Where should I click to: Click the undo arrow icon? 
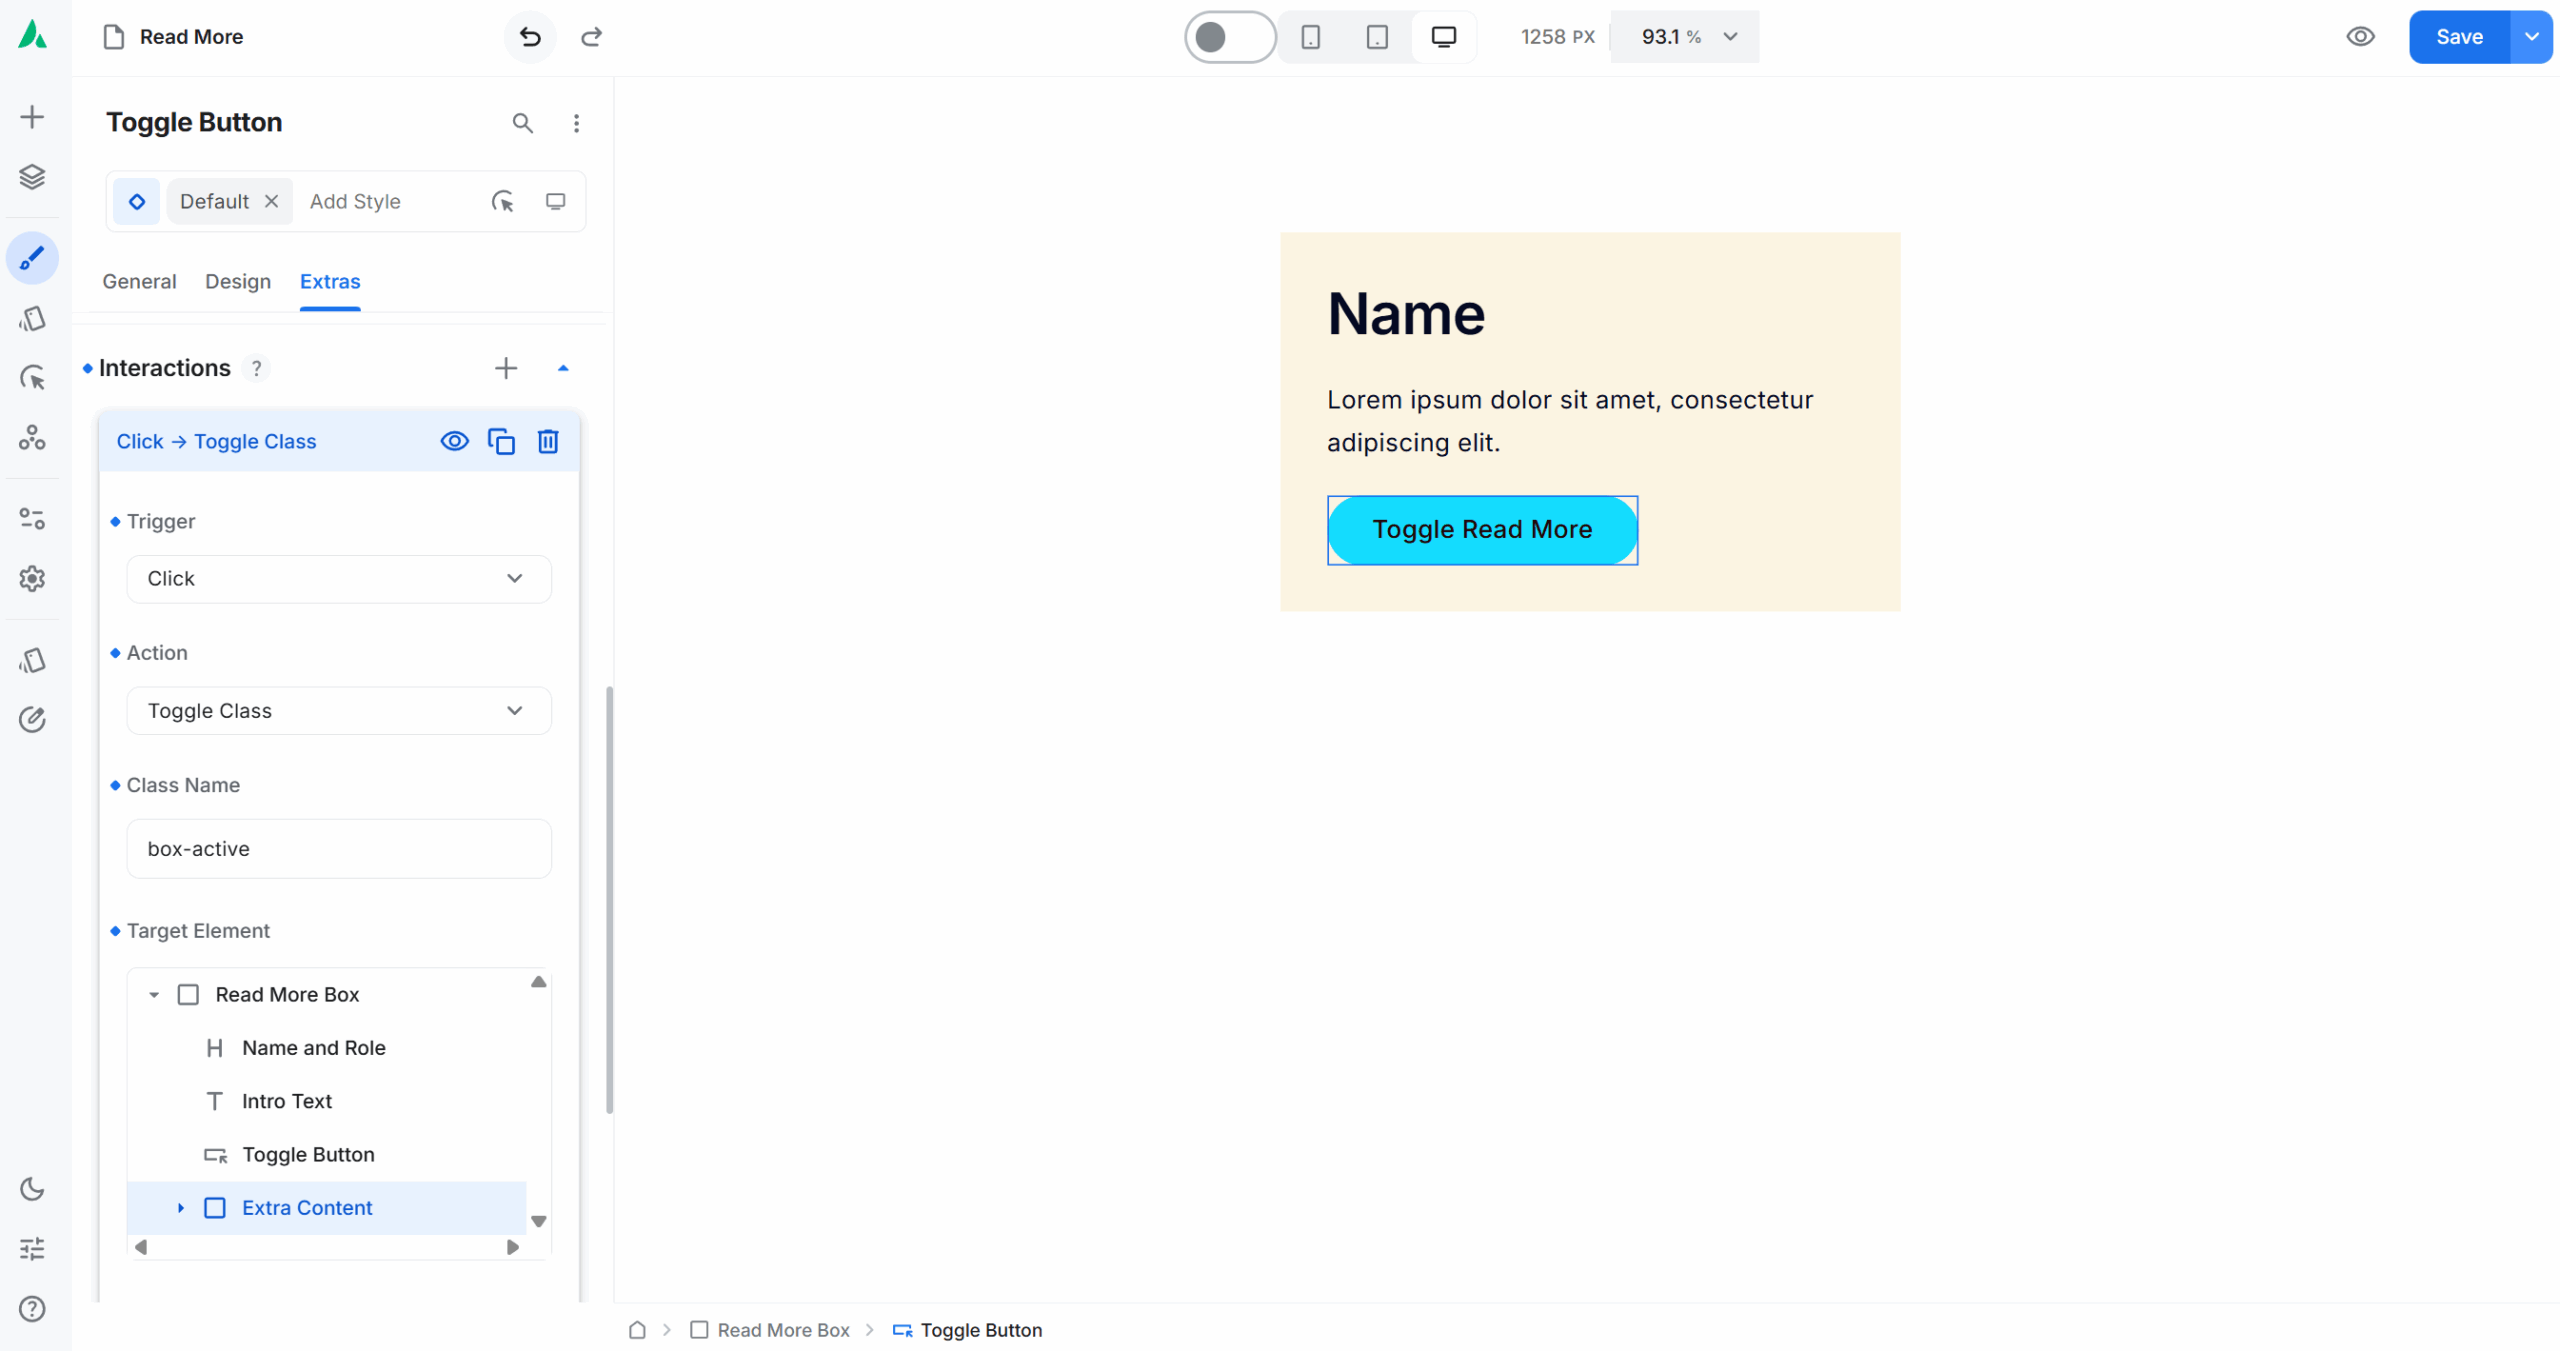530,37
